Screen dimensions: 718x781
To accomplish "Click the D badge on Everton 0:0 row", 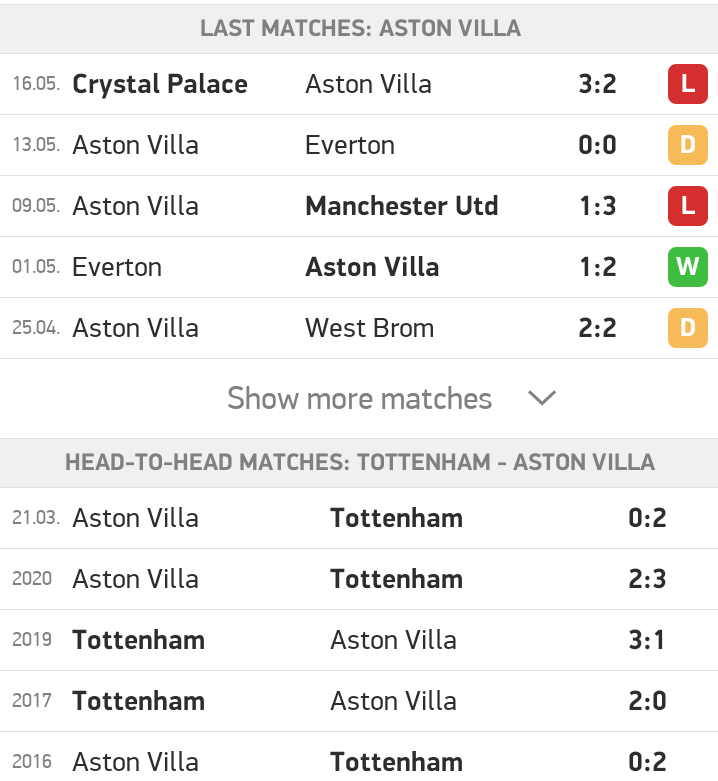I will [687, 145].
